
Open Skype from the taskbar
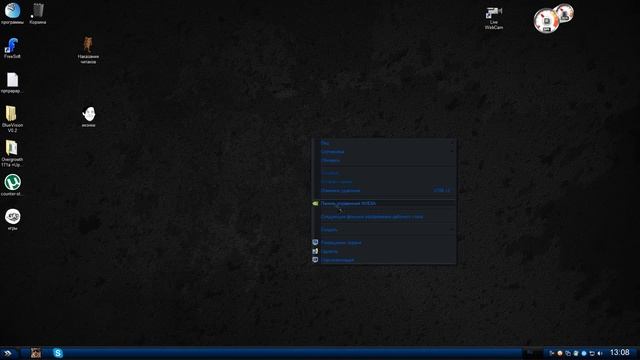[58, 353]
